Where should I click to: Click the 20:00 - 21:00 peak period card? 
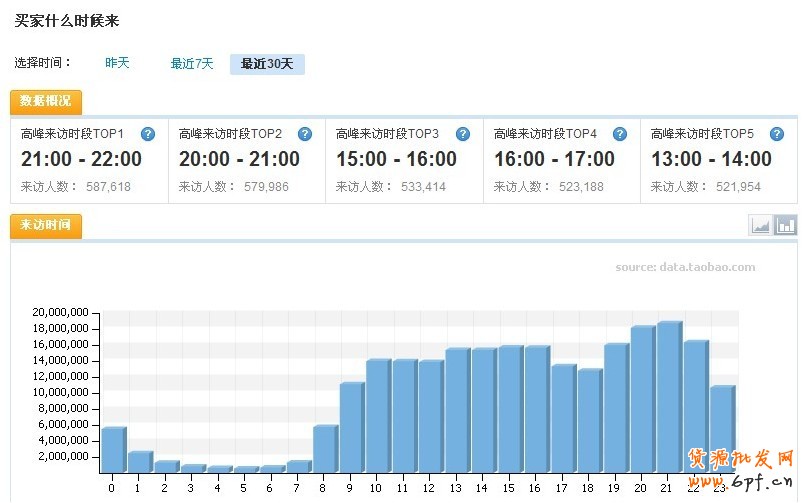[246, 160]
